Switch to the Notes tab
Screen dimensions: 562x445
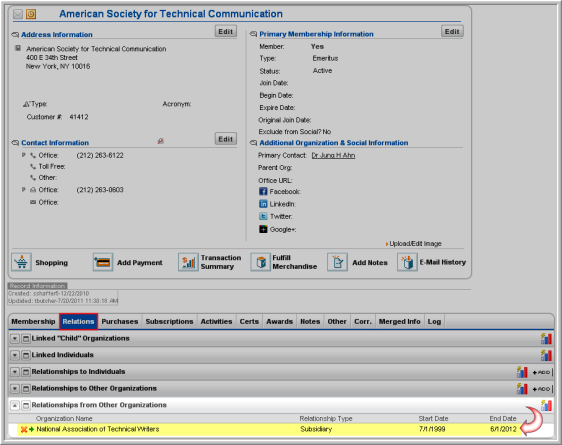pos(310,321)
